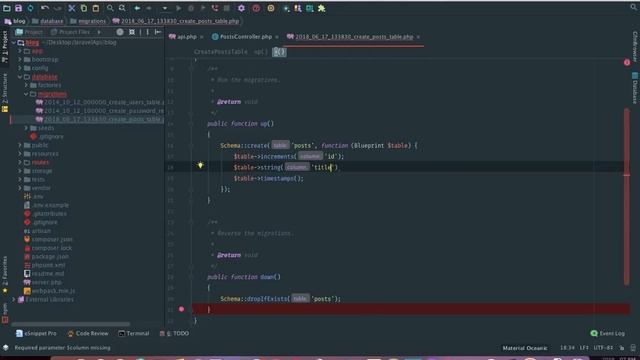This screenshot has width=640, height=360.
Task: Open create_users_table migration file
Action: [x=100, y=102]
